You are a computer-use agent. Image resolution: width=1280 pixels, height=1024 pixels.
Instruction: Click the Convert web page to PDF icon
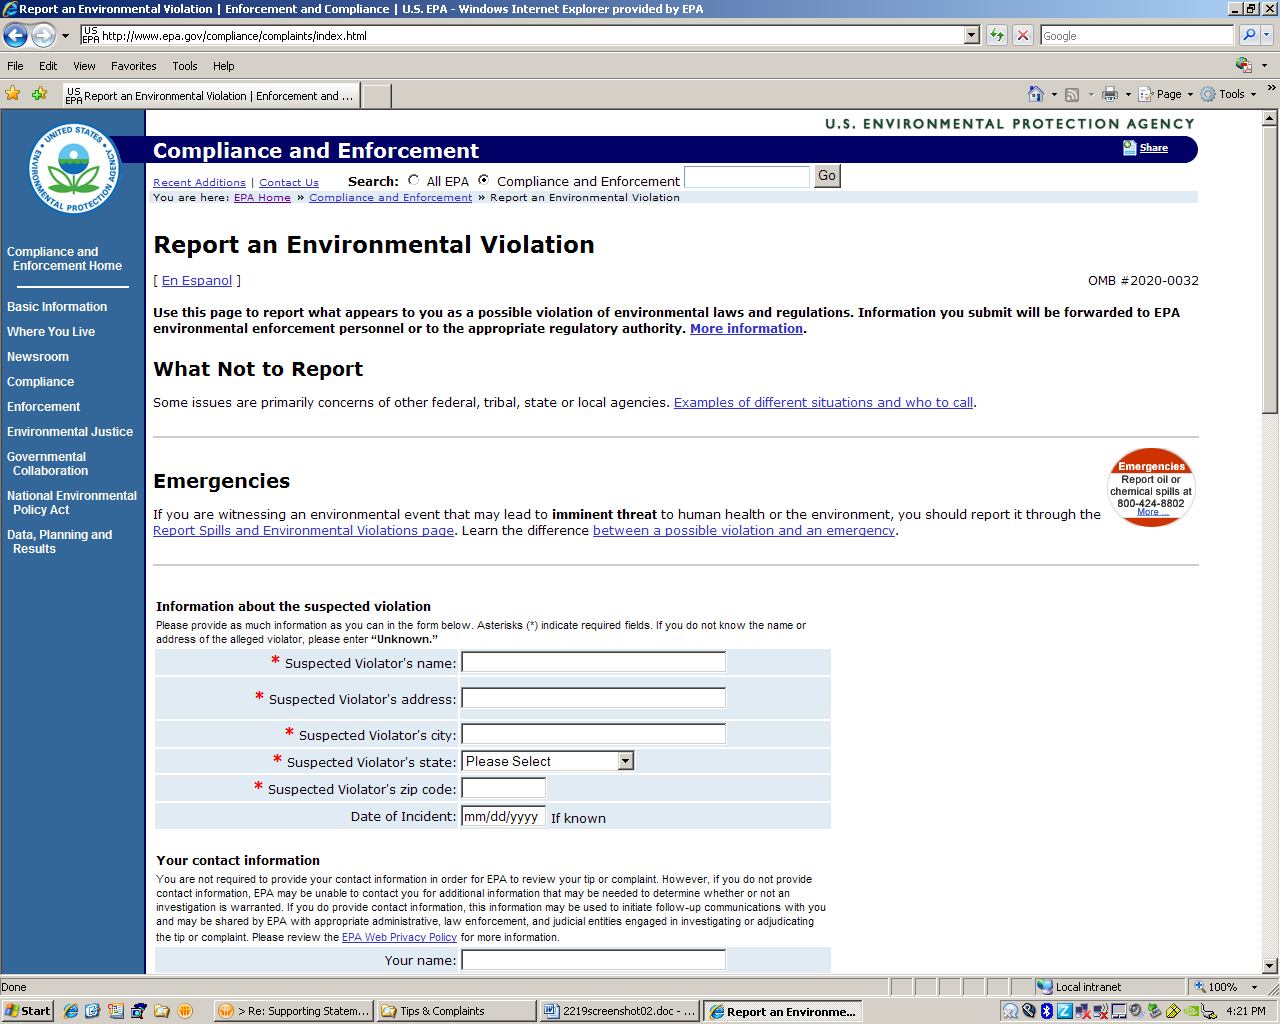[x=1243, y=65]
